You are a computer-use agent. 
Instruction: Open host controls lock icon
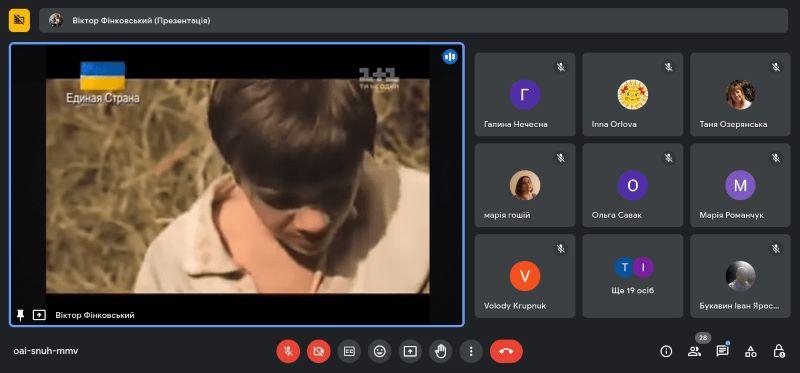click(x=779, y=351)
